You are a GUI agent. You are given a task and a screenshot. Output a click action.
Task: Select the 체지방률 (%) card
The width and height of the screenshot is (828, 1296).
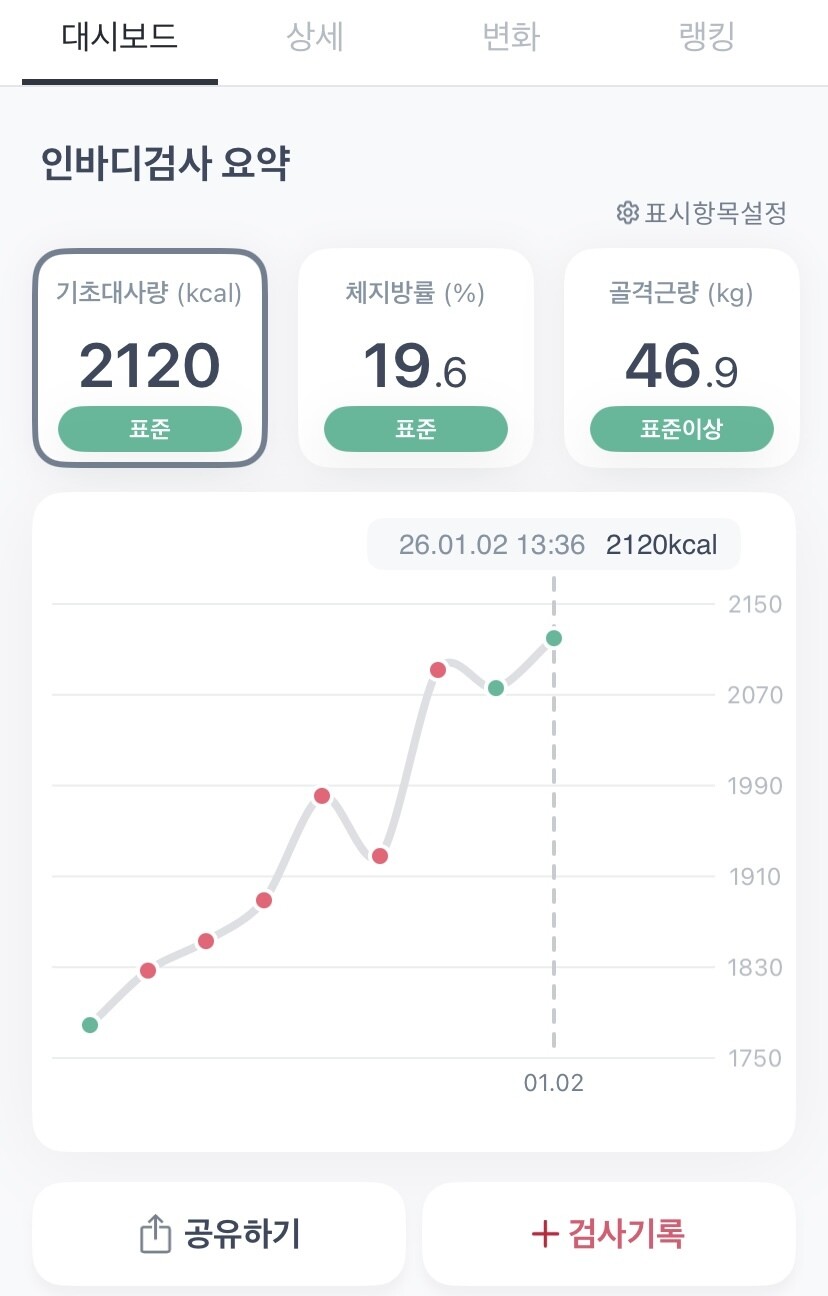(415, 358)
